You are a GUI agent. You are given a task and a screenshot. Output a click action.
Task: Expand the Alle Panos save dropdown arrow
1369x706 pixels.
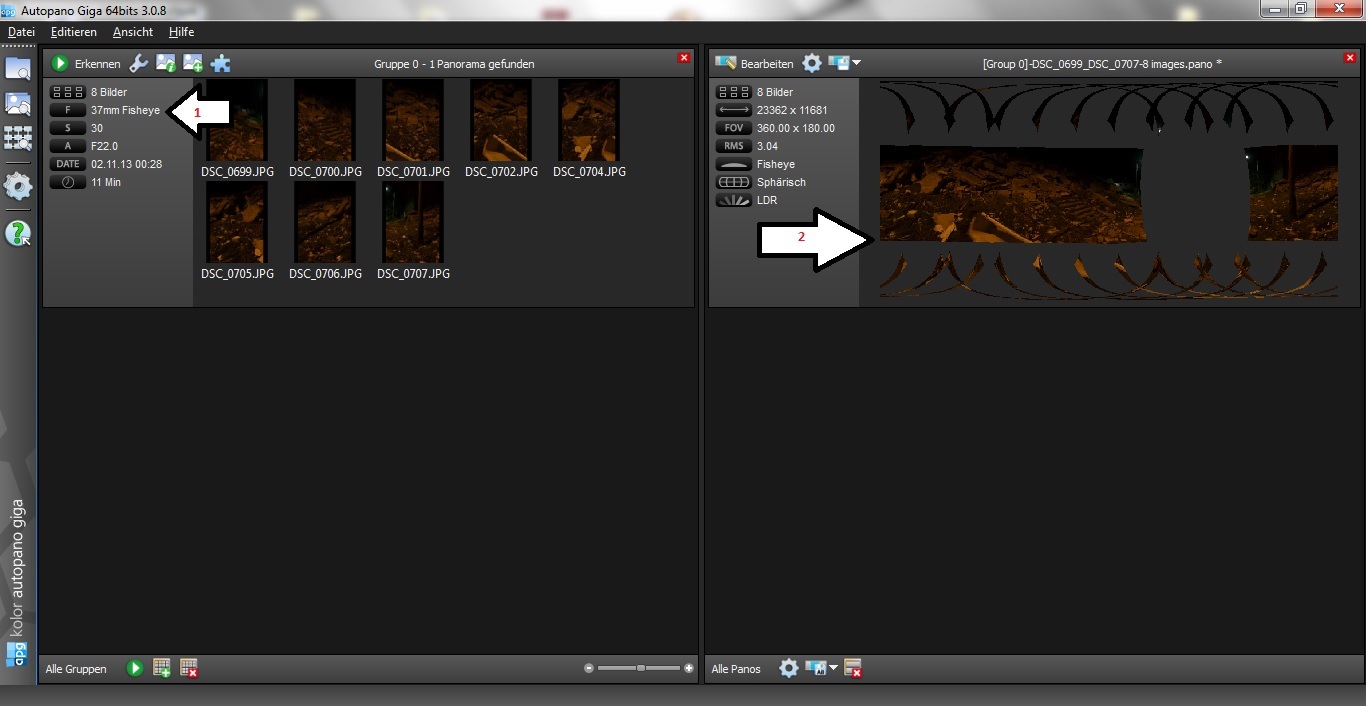[x=833, y=668]
